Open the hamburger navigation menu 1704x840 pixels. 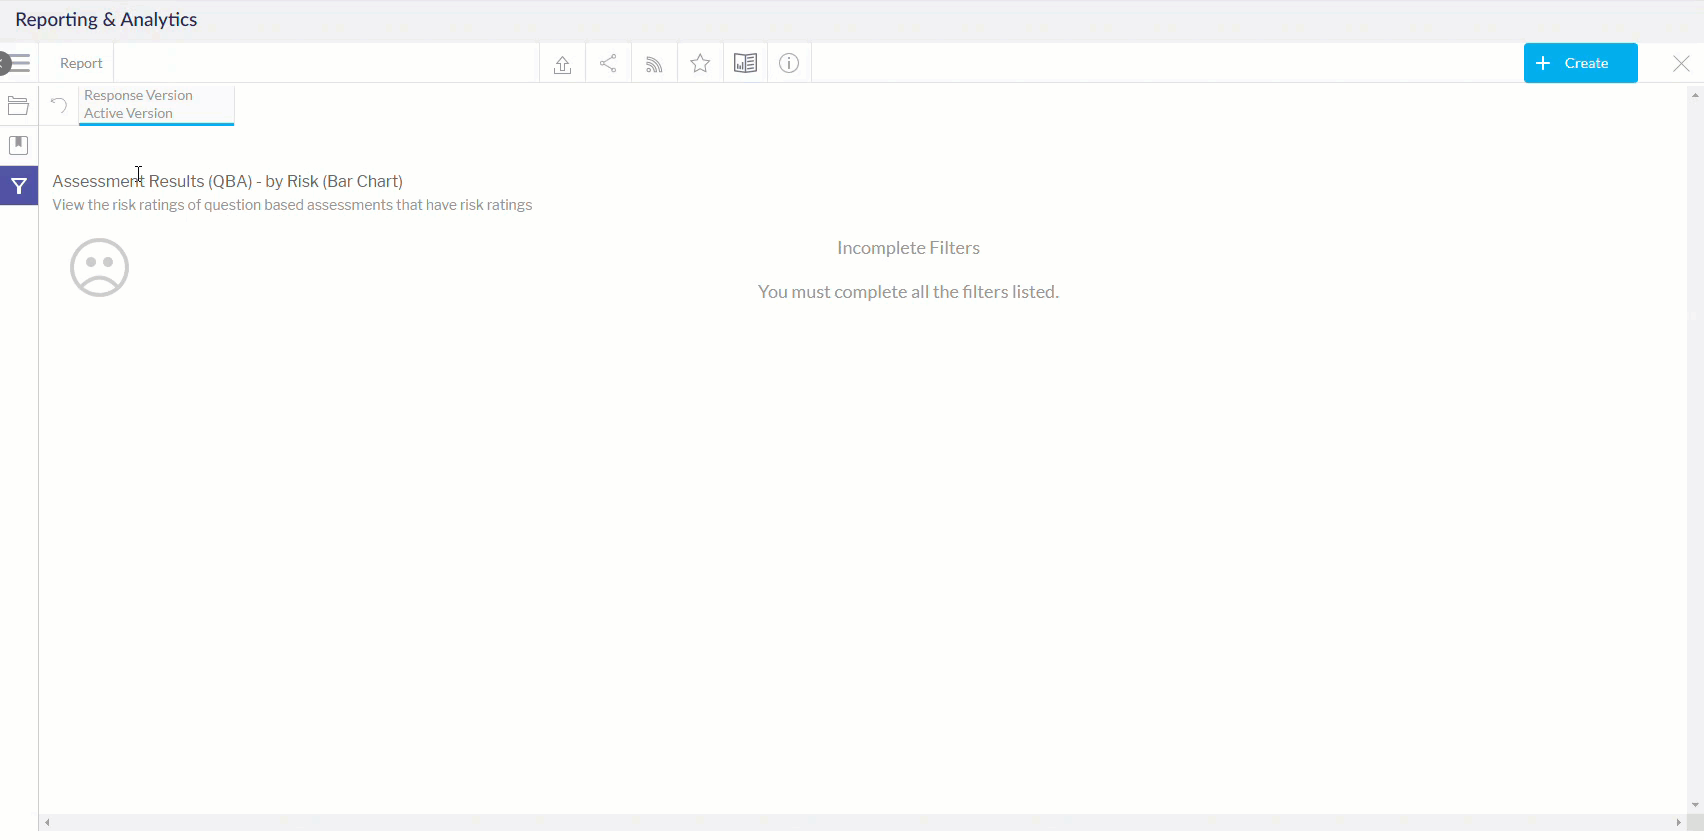point(17,63)
